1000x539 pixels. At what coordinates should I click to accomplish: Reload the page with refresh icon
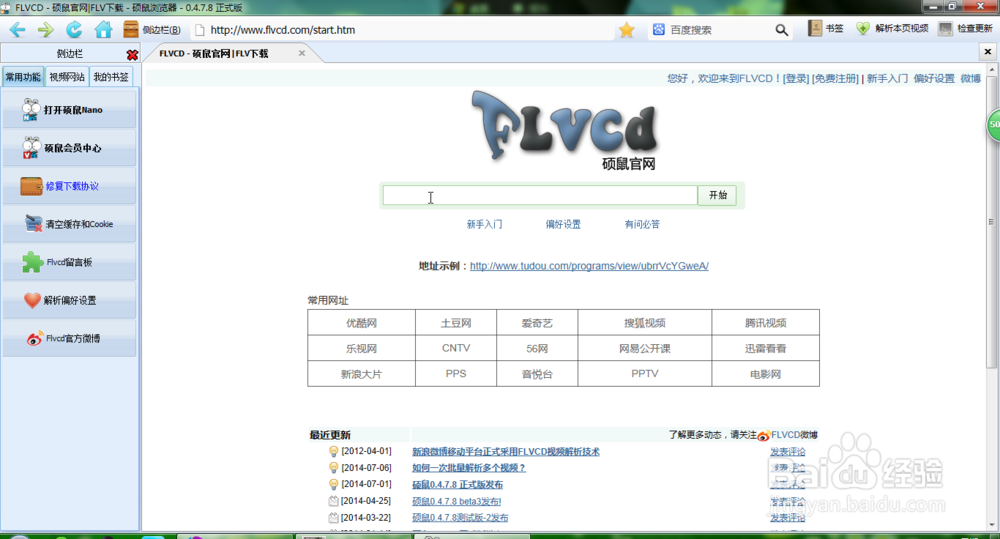tap(74, 30)
